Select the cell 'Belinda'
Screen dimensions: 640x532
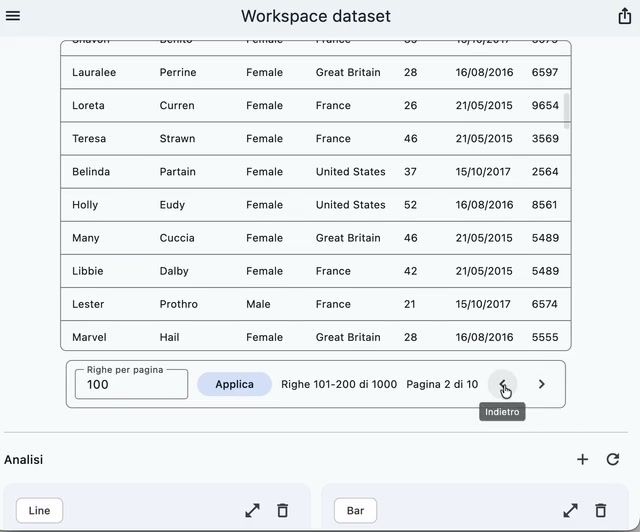[x=91, y=171]
